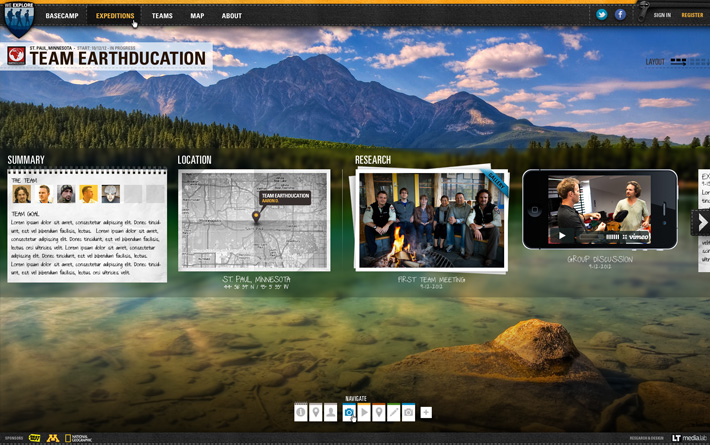
Task: Open the Facebook link icon
Action: click(x=620, y=15)
